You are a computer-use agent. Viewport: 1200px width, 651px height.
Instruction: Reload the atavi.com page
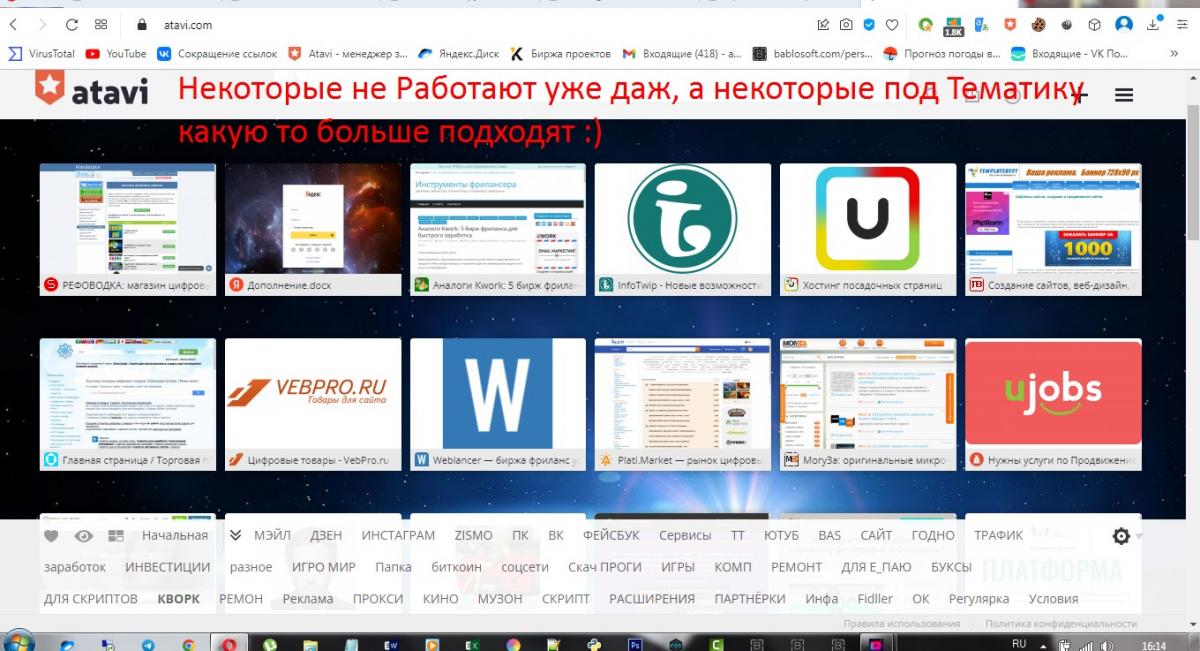point(72,24)
